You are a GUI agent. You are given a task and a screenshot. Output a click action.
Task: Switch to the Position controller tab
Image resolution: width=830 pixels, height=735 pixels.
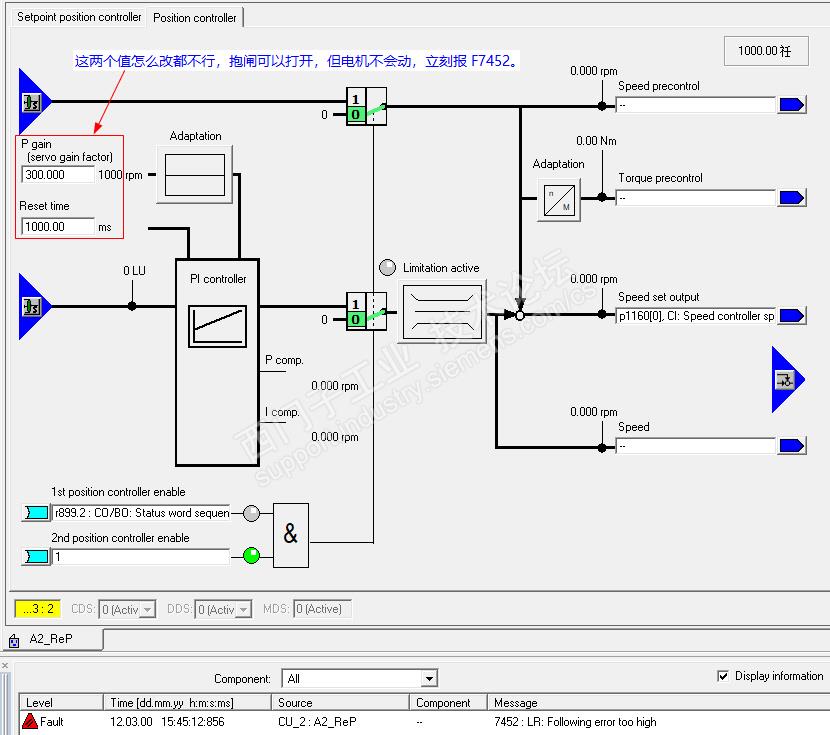(194, 17)
